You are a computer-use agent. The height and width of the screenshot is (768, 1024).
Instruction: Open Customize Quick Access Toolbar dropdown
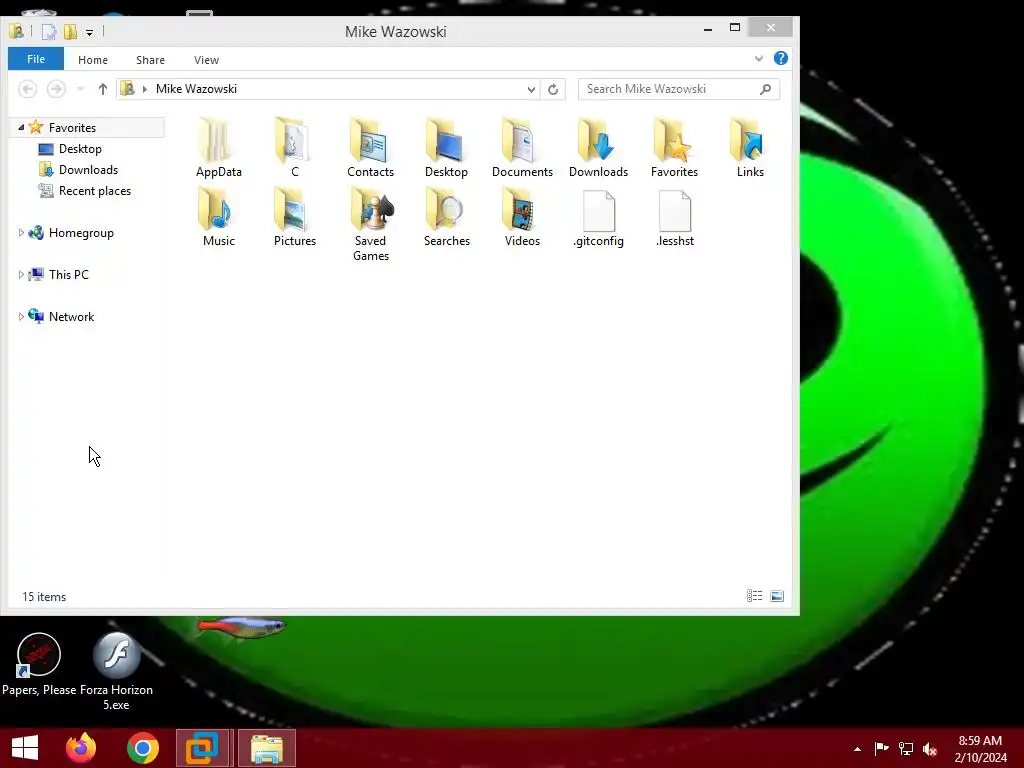click(x=89, y=32)
